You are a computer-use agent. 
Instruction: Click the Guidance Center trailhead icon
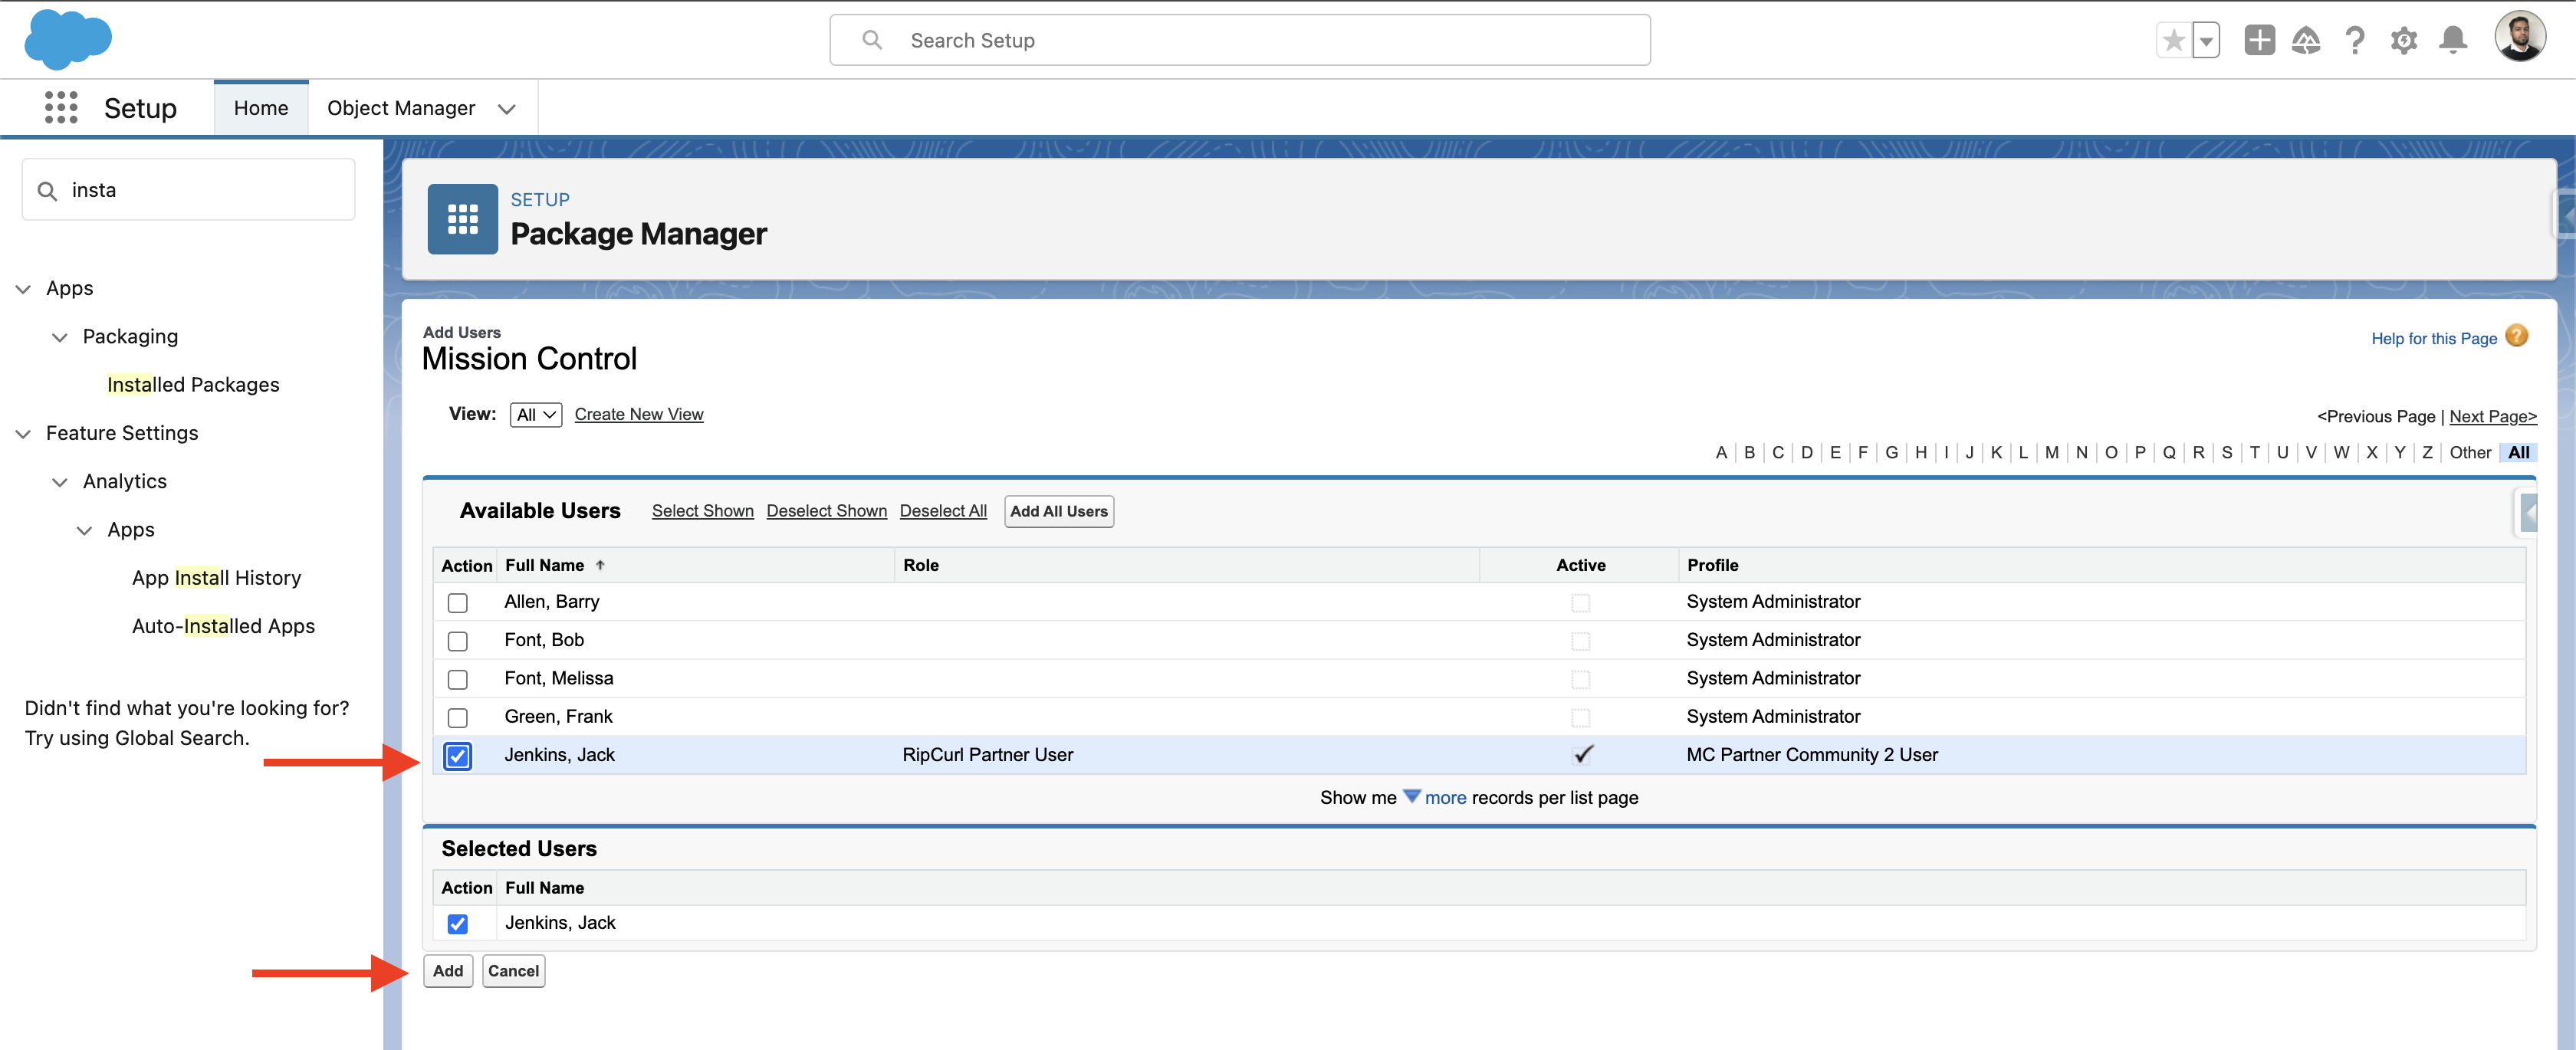click(2306, 40)
